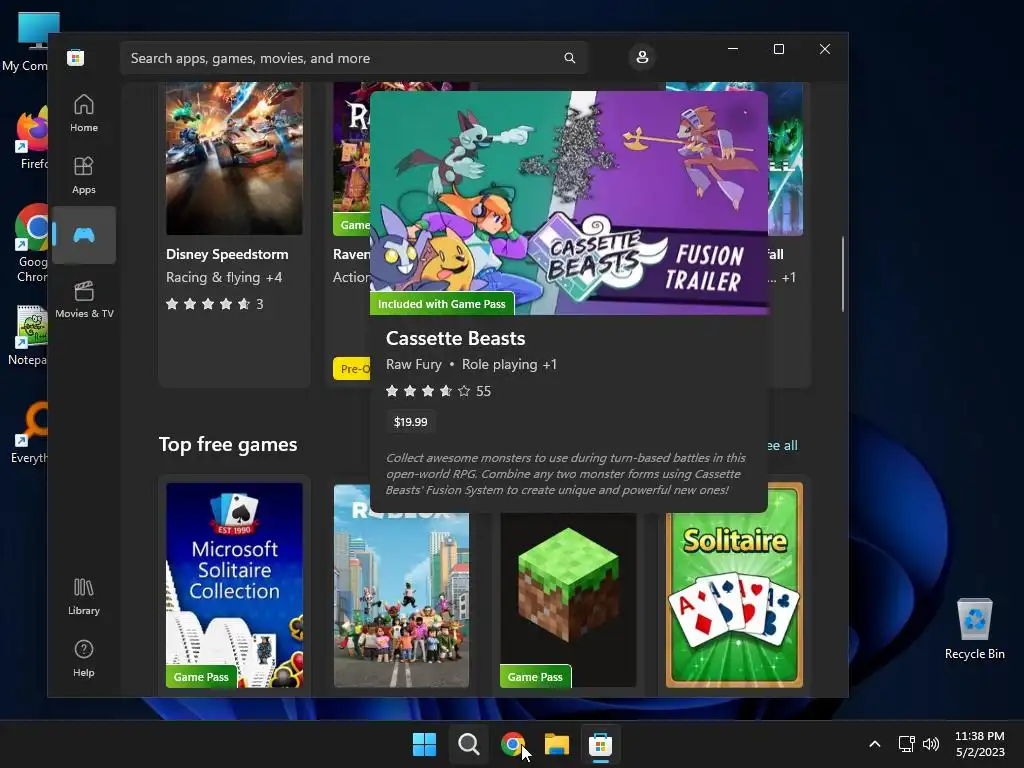Open My Computer desktop icon
The height and width of the screenshot is (768, 1024).
25,42
